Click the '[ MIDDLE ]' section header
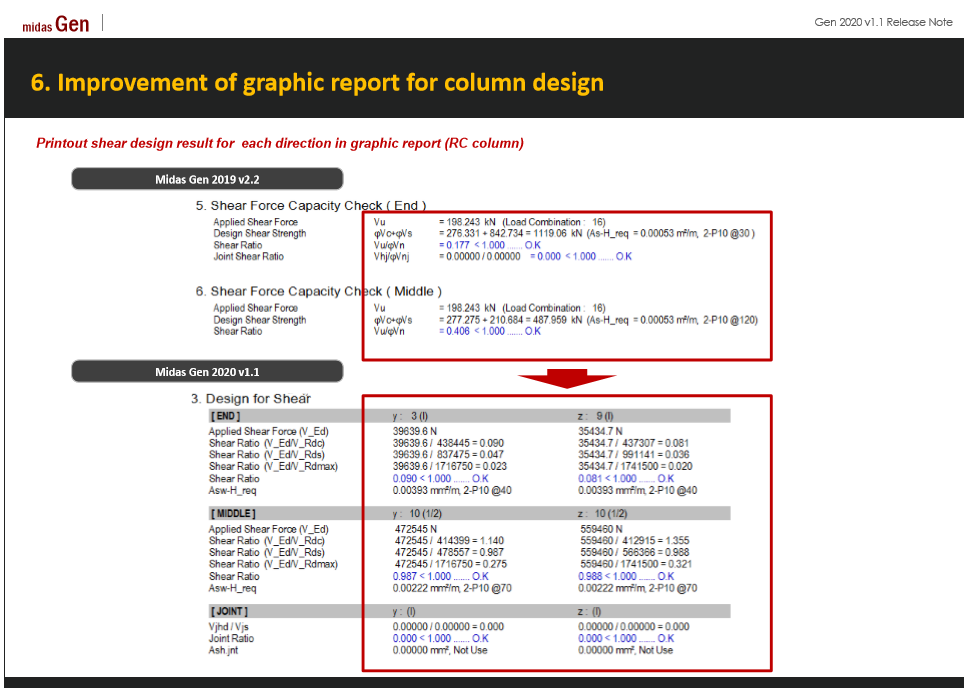The width and height of the screenshot is (969, 694). click(233, 514)
